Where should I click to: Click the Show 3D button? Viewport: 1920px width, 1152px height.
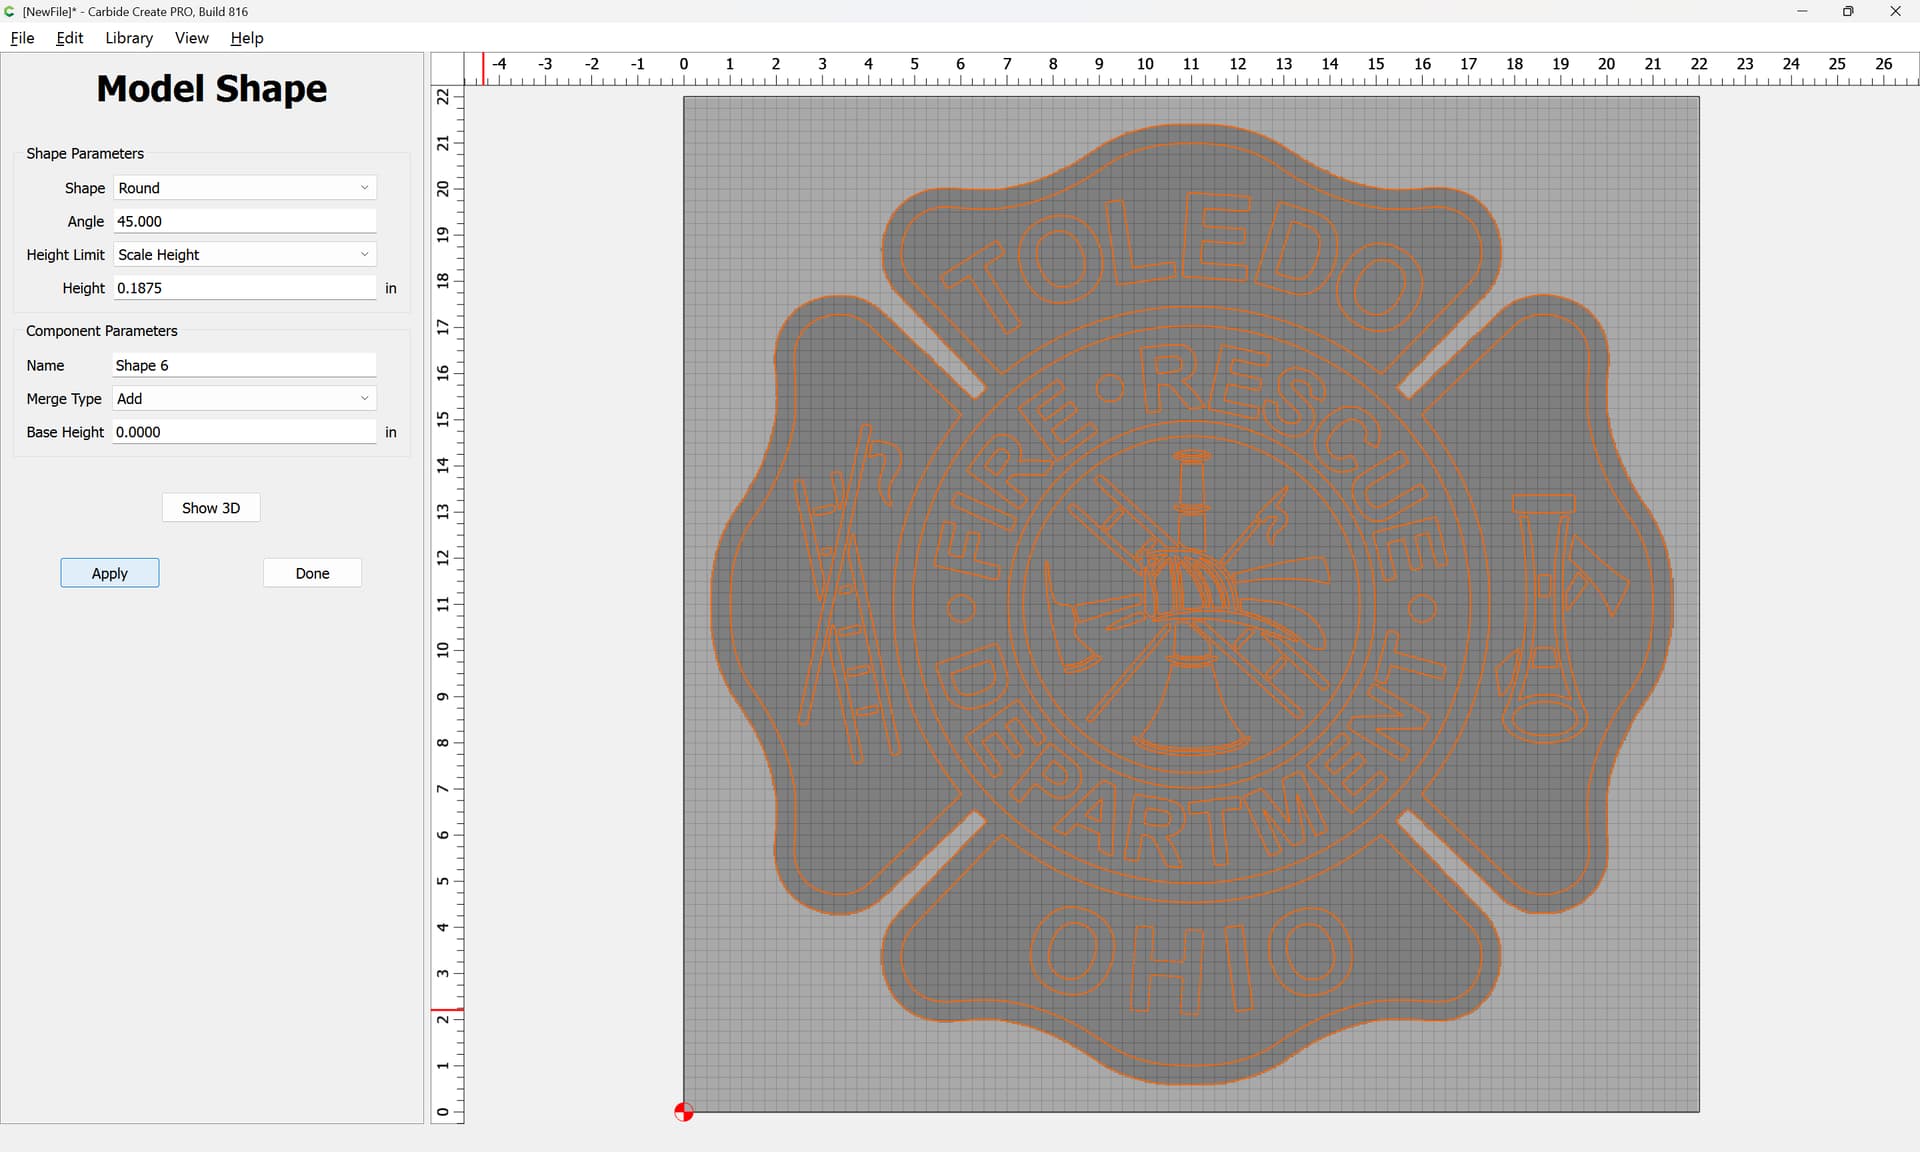(x=211, y=508)
